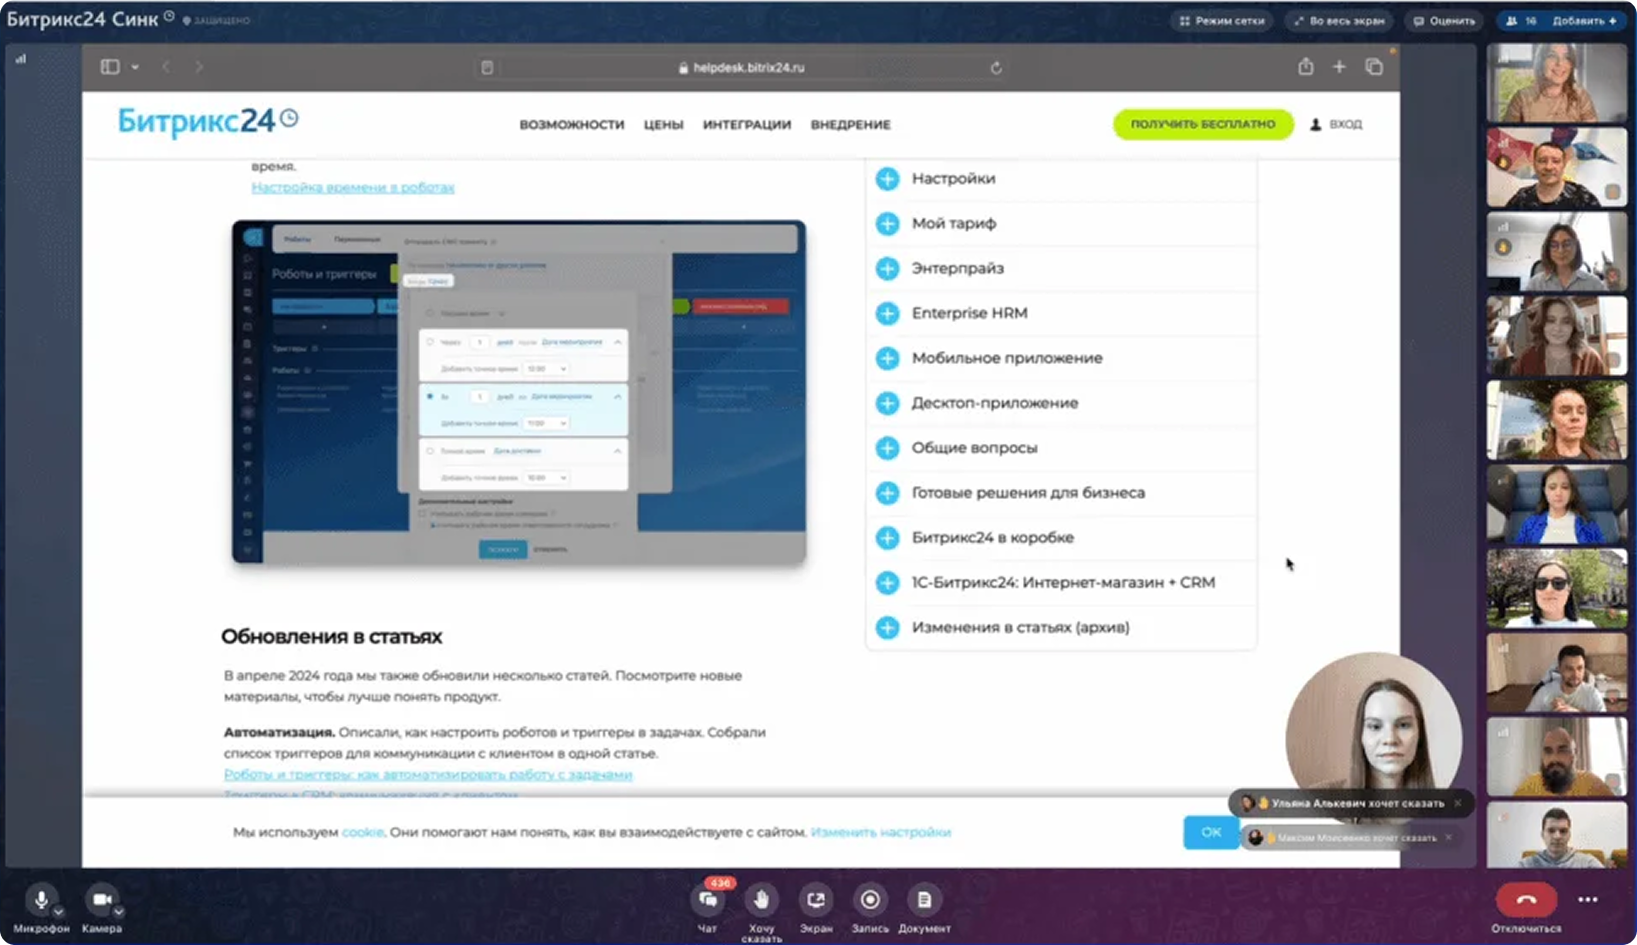Click the Защищено security indicator
1637x945 pixels.
point(216,20)
